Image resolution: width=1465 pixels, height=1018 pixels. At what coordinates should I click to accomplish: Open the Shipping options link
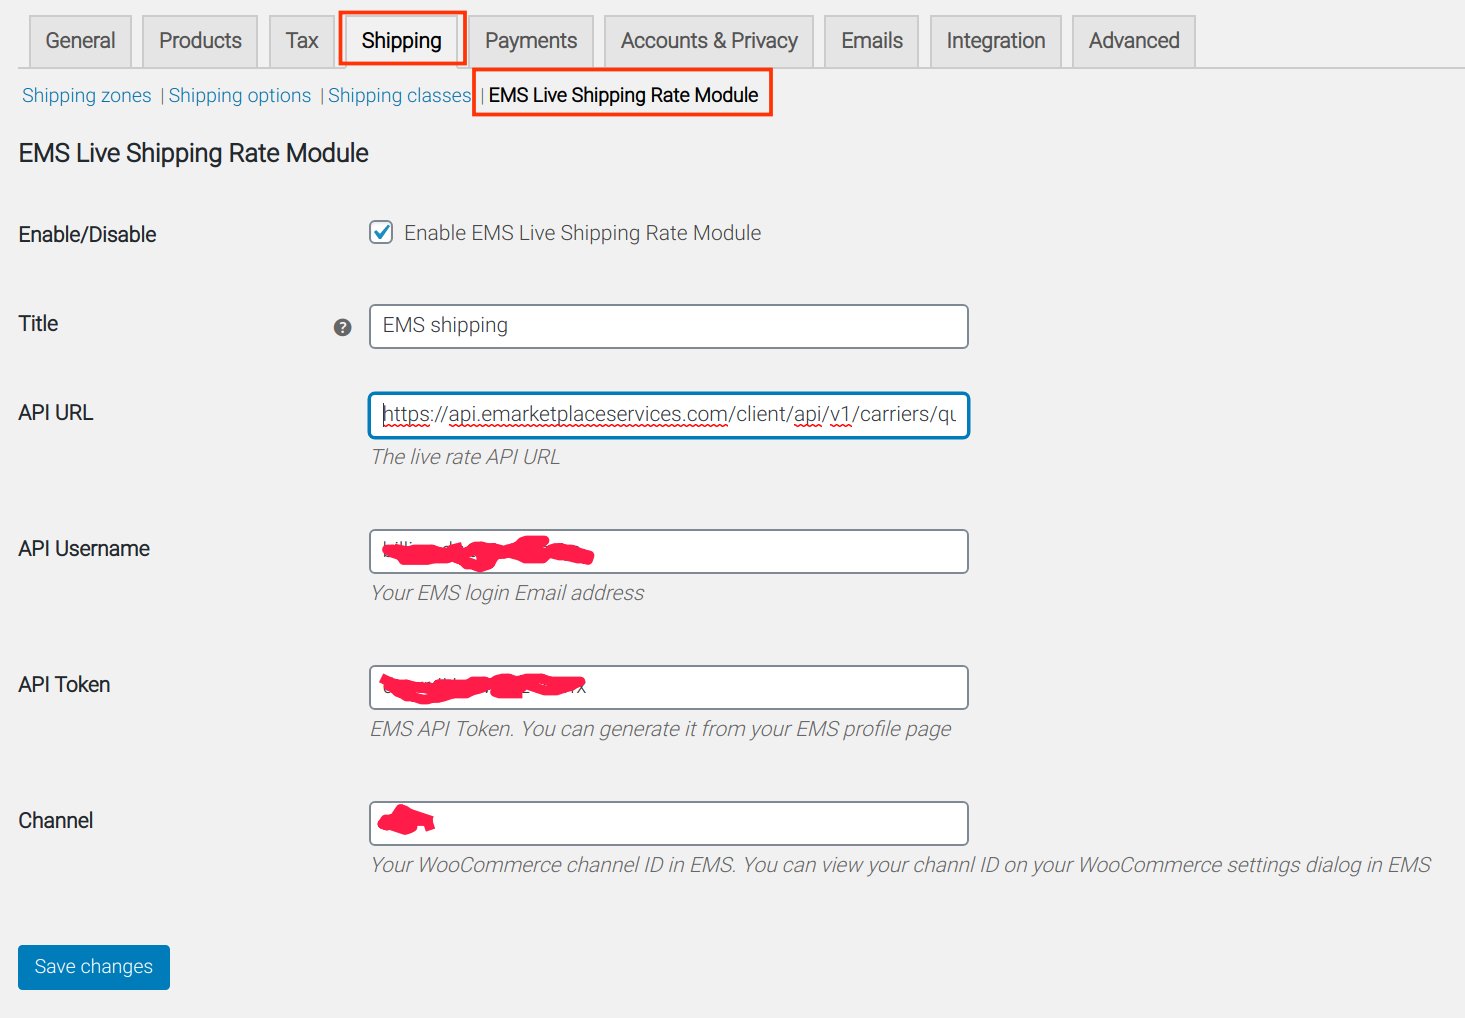[240, 95]
